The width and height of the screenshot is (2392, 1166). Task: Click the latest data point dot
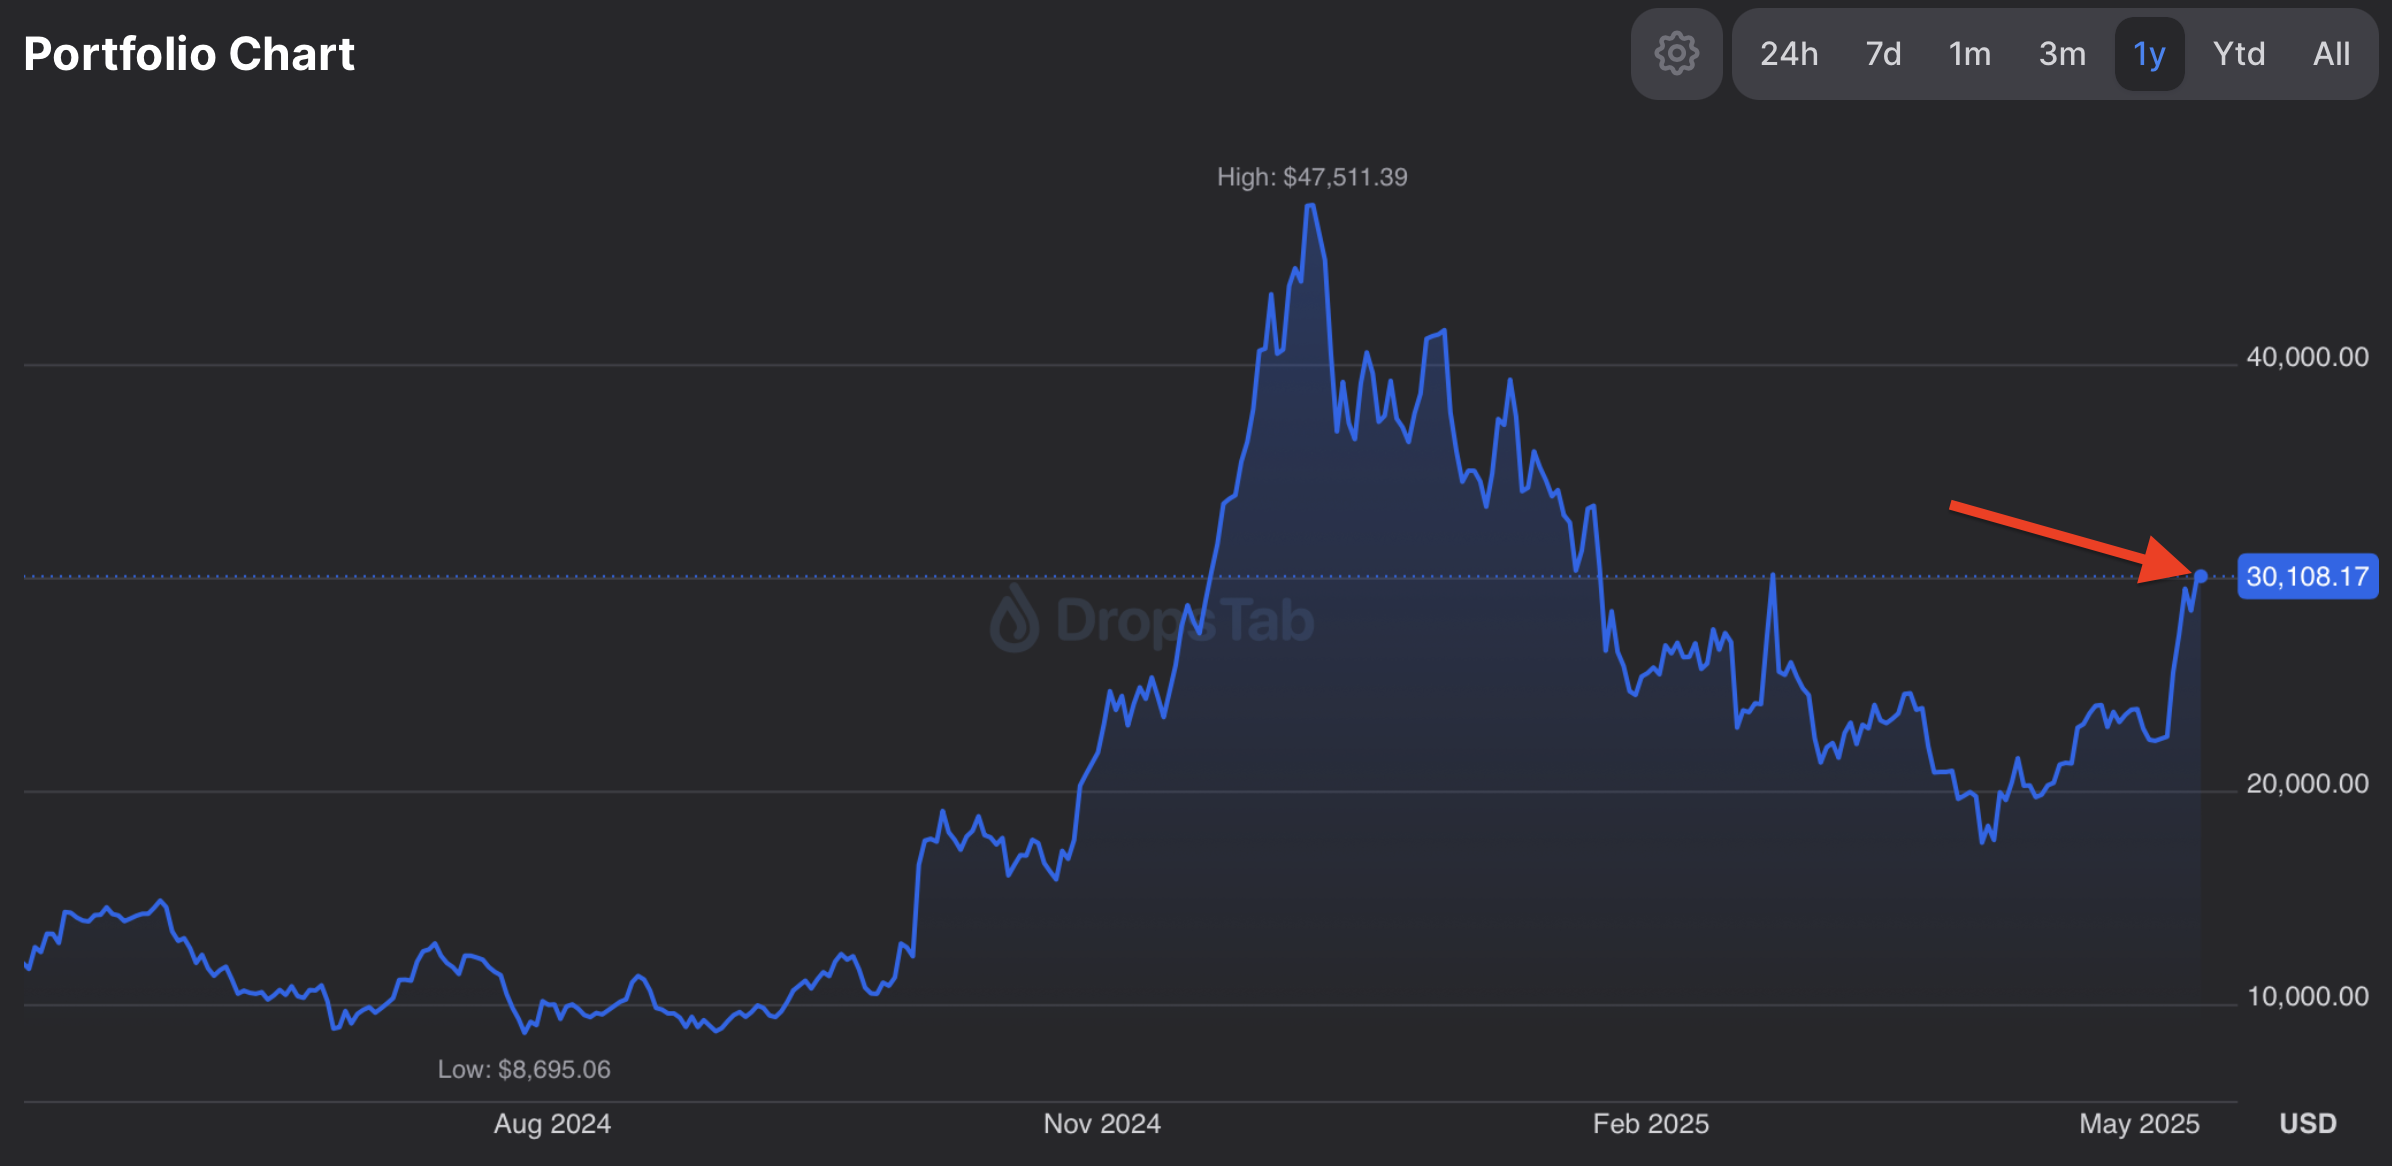pyautogui.click(x=2201, y=576)
